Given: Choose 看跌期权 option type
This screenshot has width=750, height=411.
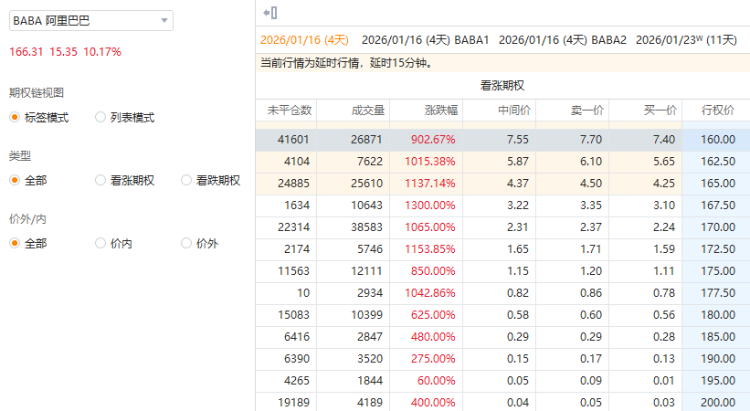Looking at the screenshot, I should click(186, 180).
